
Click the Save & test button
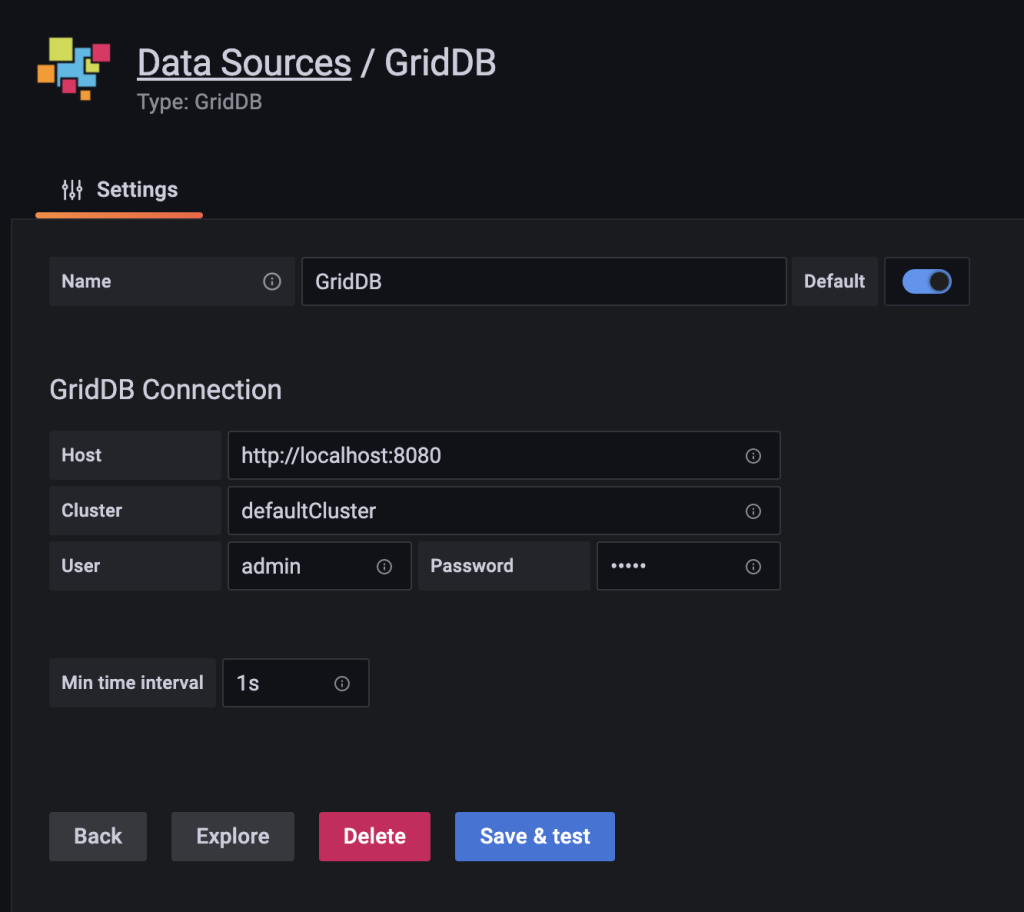[x=534, y=836]
